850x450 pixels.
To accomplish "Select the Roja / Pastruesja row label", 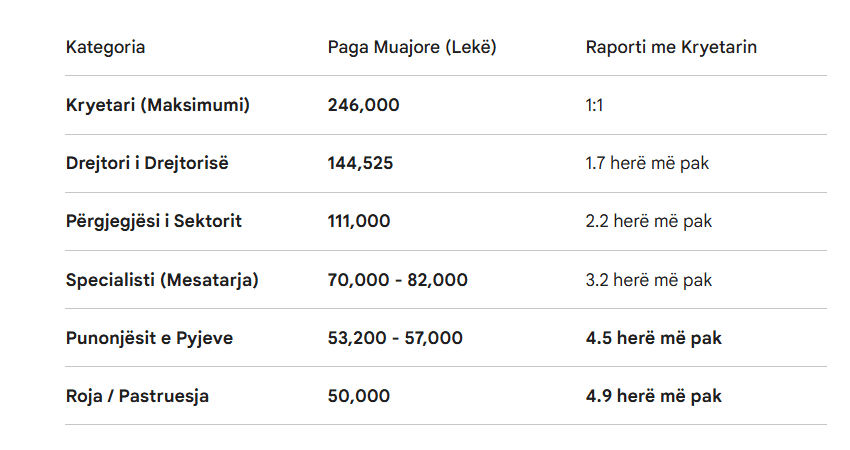I will [x=137, y=396].
